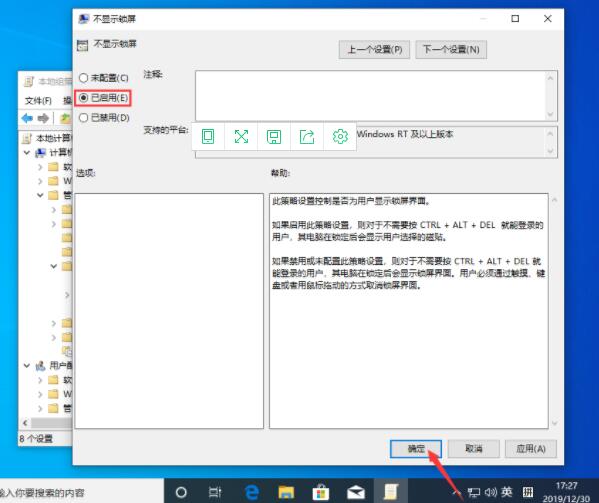
Task: Click the 下一个设置(N) button
Action: (x=451, y=50)
